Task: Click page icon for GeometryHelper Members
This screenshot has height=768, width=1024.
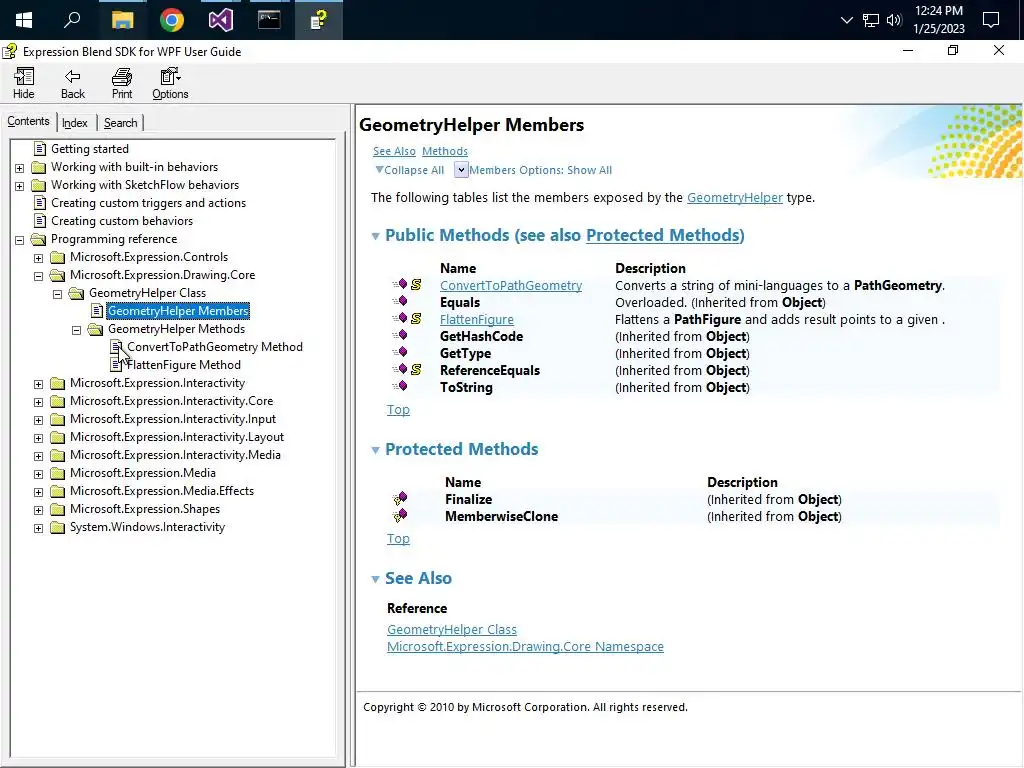Action: click(97, 311)
